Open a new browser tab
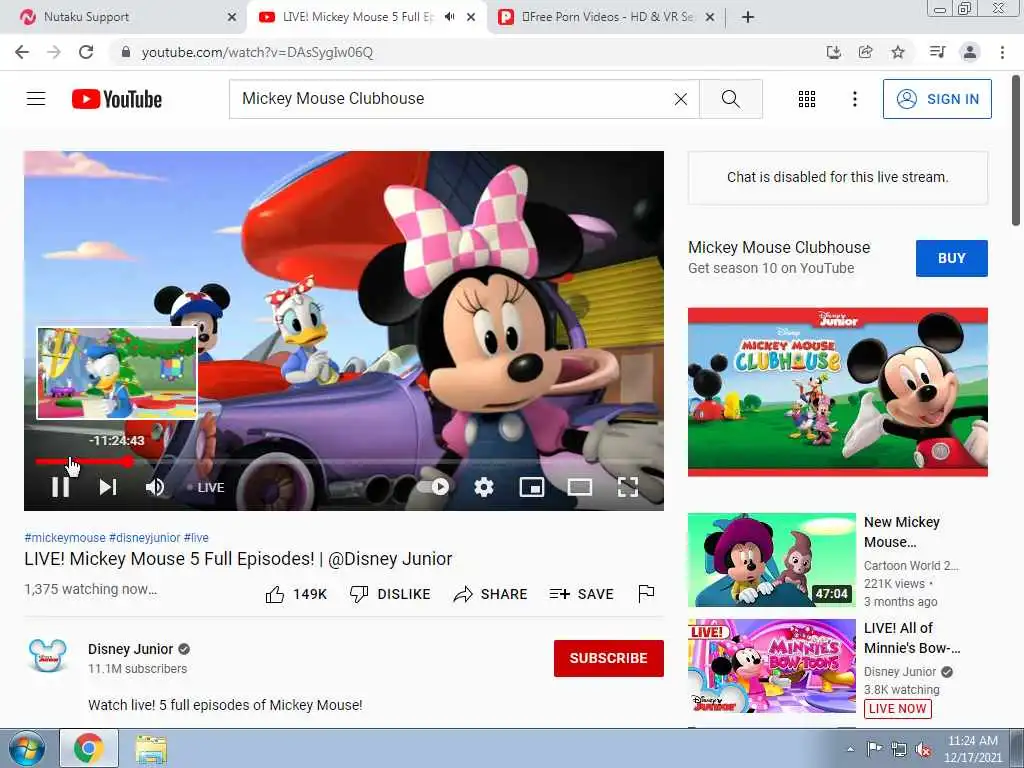1024x768 pixels. click(x=748, y=17)
